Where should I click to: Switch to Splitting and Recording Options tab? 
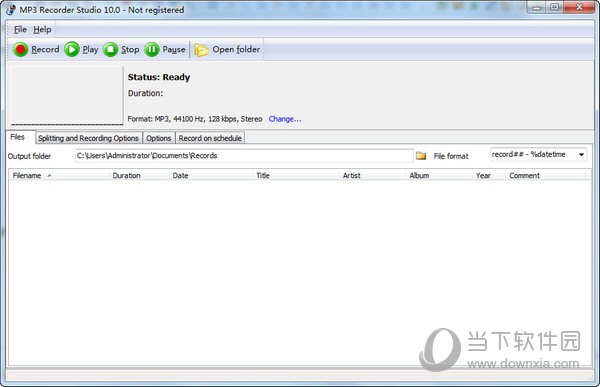[x=88, y=138]
